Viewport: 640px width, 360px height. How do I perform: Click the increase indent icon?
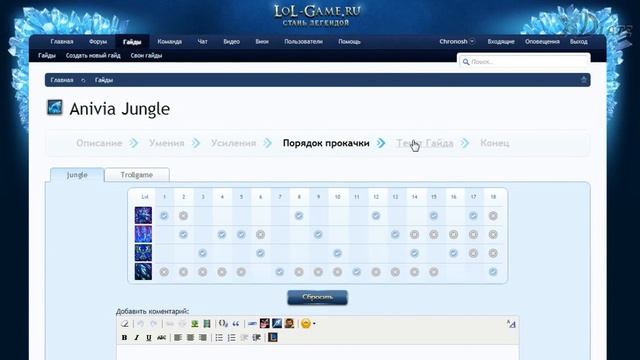tap(256, 338)
